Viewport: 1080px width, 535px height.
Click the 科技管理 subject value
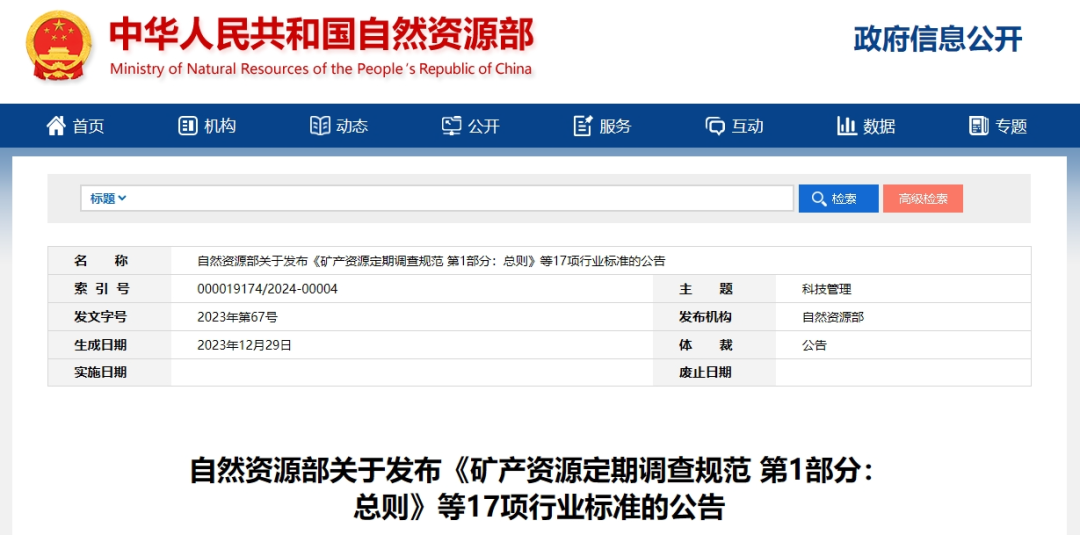[x=826, y=289]
